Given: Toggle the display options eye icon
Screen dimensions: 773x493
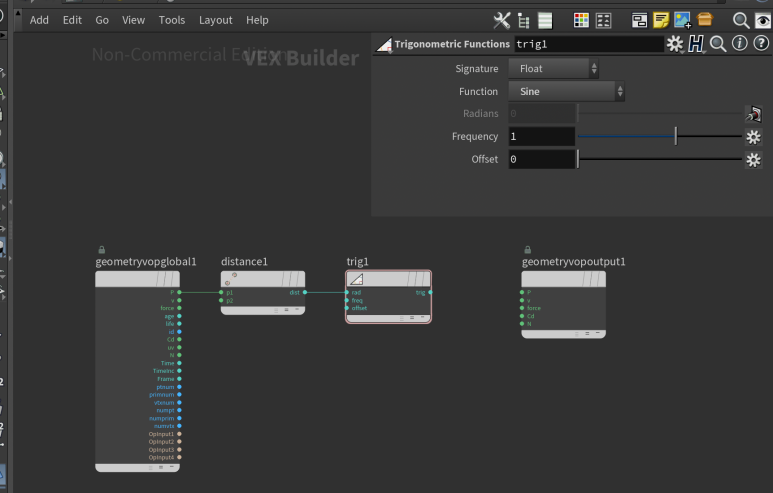Looking at the screenshot, I should [x=763, y=20].
